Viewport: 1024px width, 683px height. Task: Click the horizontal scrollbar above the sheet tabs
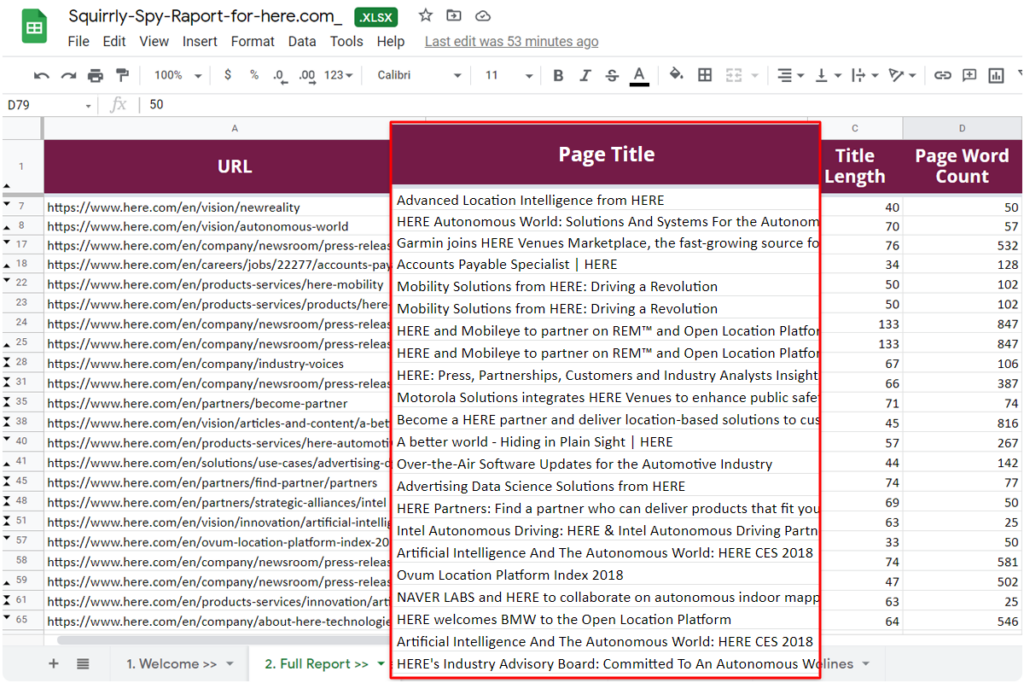click(x=223, y=641)
